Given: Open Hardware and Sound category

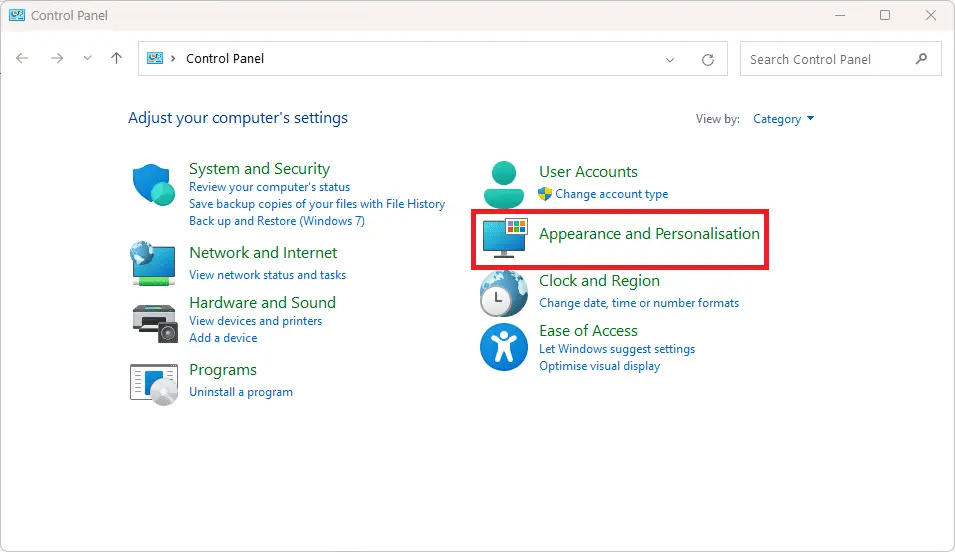Looking at the screenshot, I should pyautogui.click(x=263, y=303).
